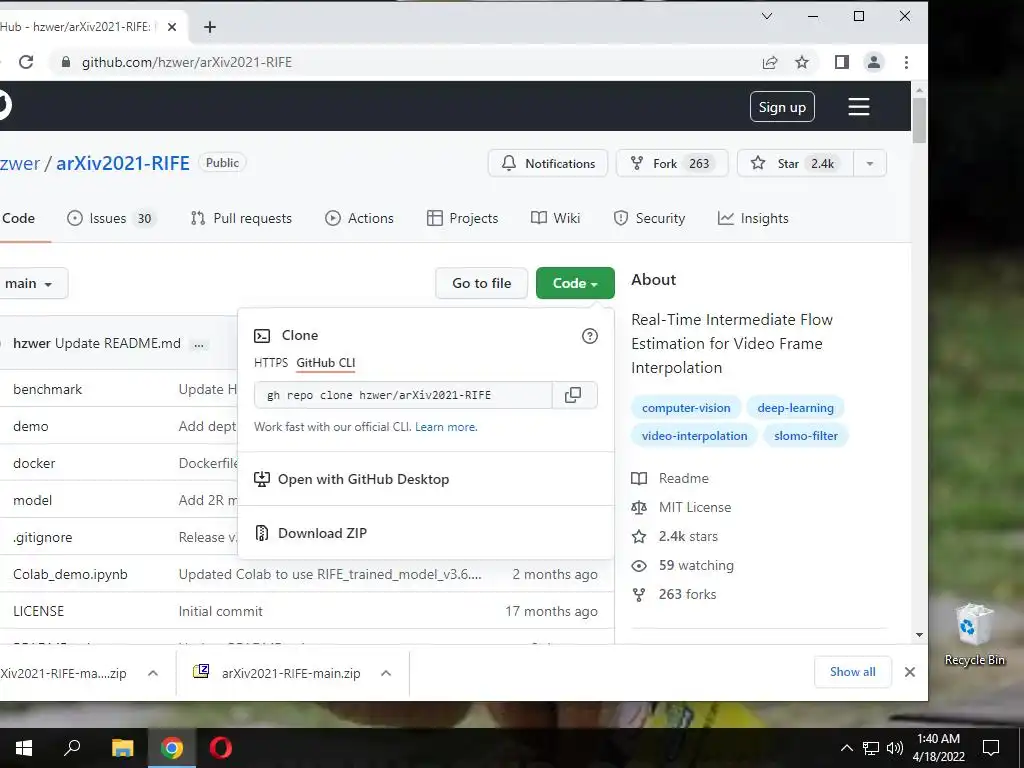Open the deep-learning topic tag
1024x768 pixels.
point(795,408)
